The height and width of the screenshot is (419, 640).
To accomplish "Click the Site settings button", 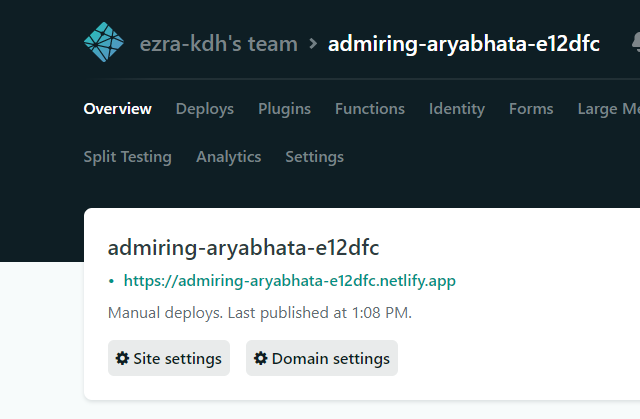I will coord(169,358).
